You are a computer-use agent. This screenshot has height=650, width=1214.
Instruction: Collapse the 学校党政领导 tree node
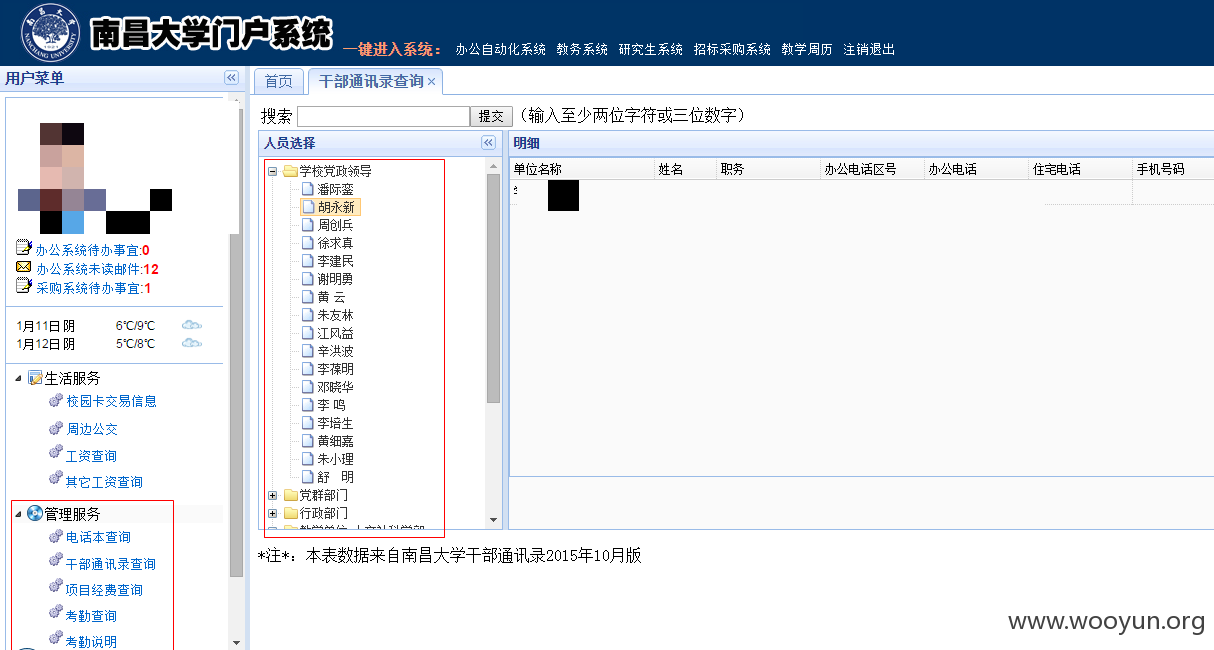click(x=272, y=171)
